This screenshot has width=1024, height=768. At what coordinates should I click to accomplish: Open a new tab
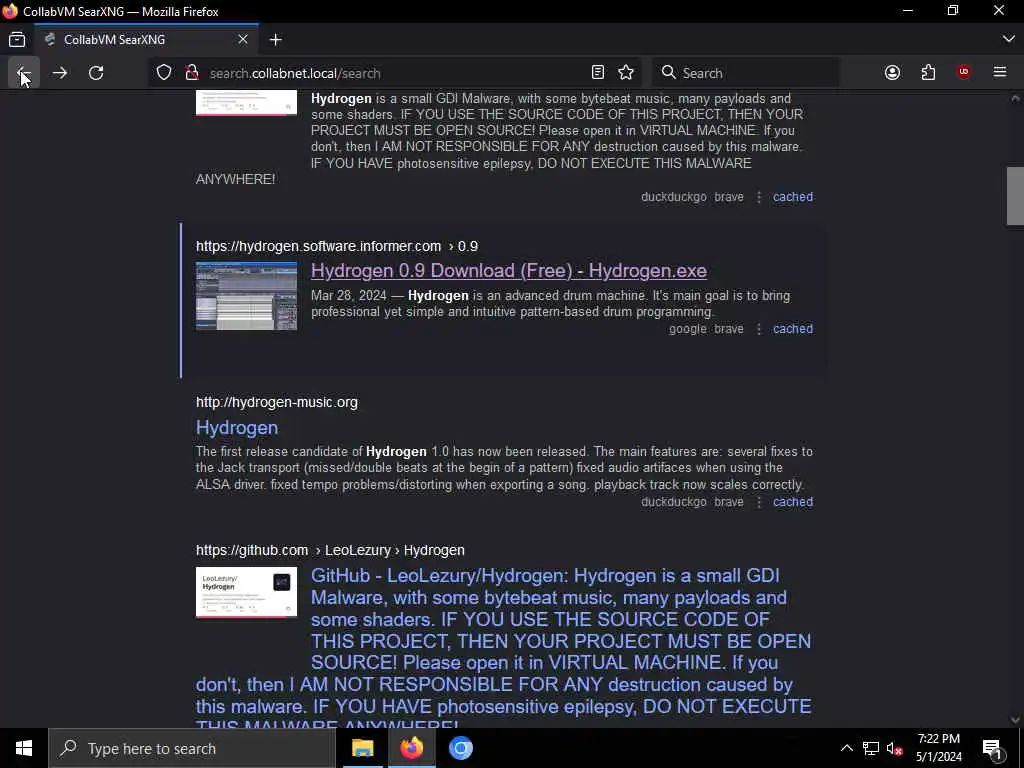click(276, 40)
